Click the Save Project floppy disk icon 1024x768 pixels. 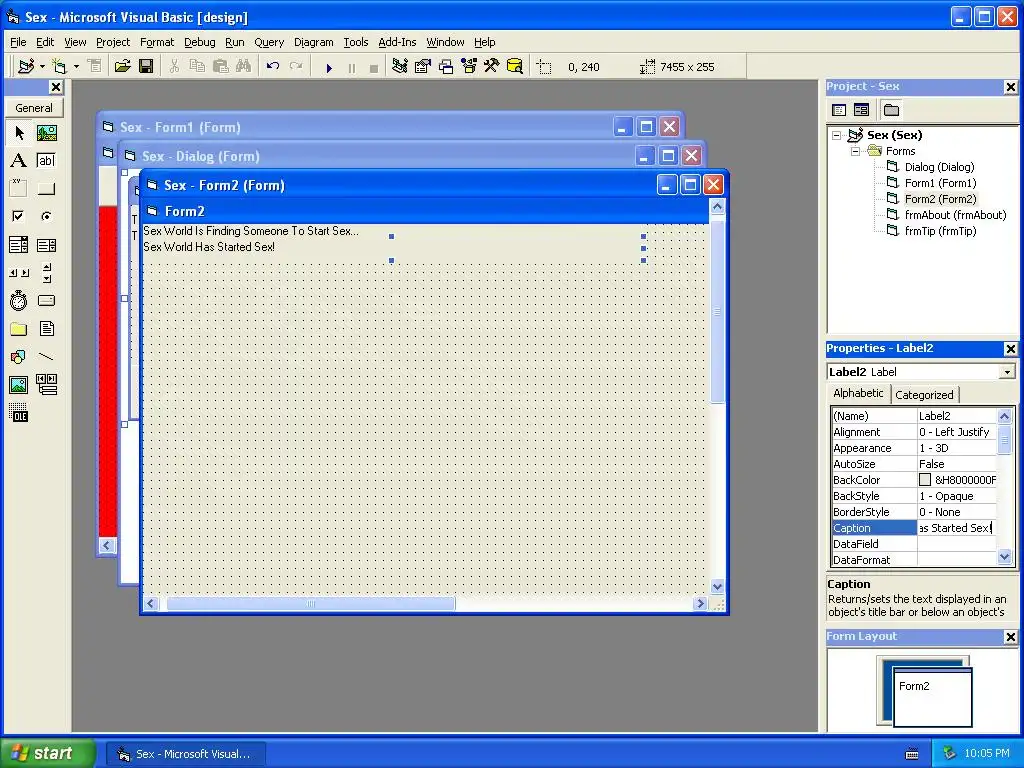(146, 67)
